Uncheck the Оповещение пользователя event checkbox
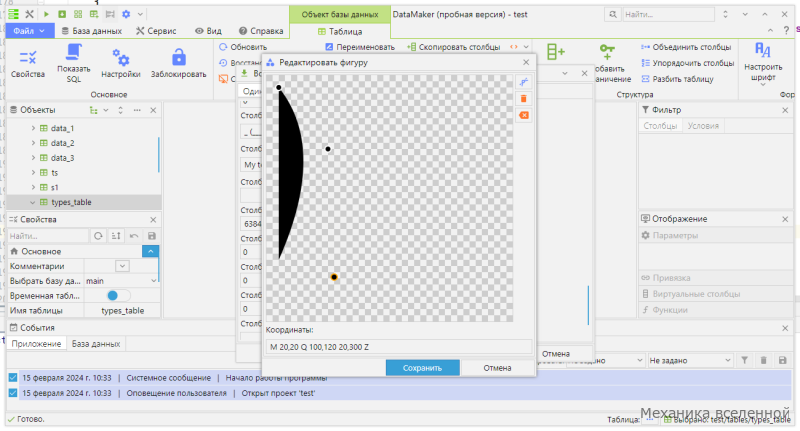 (13, 393)
